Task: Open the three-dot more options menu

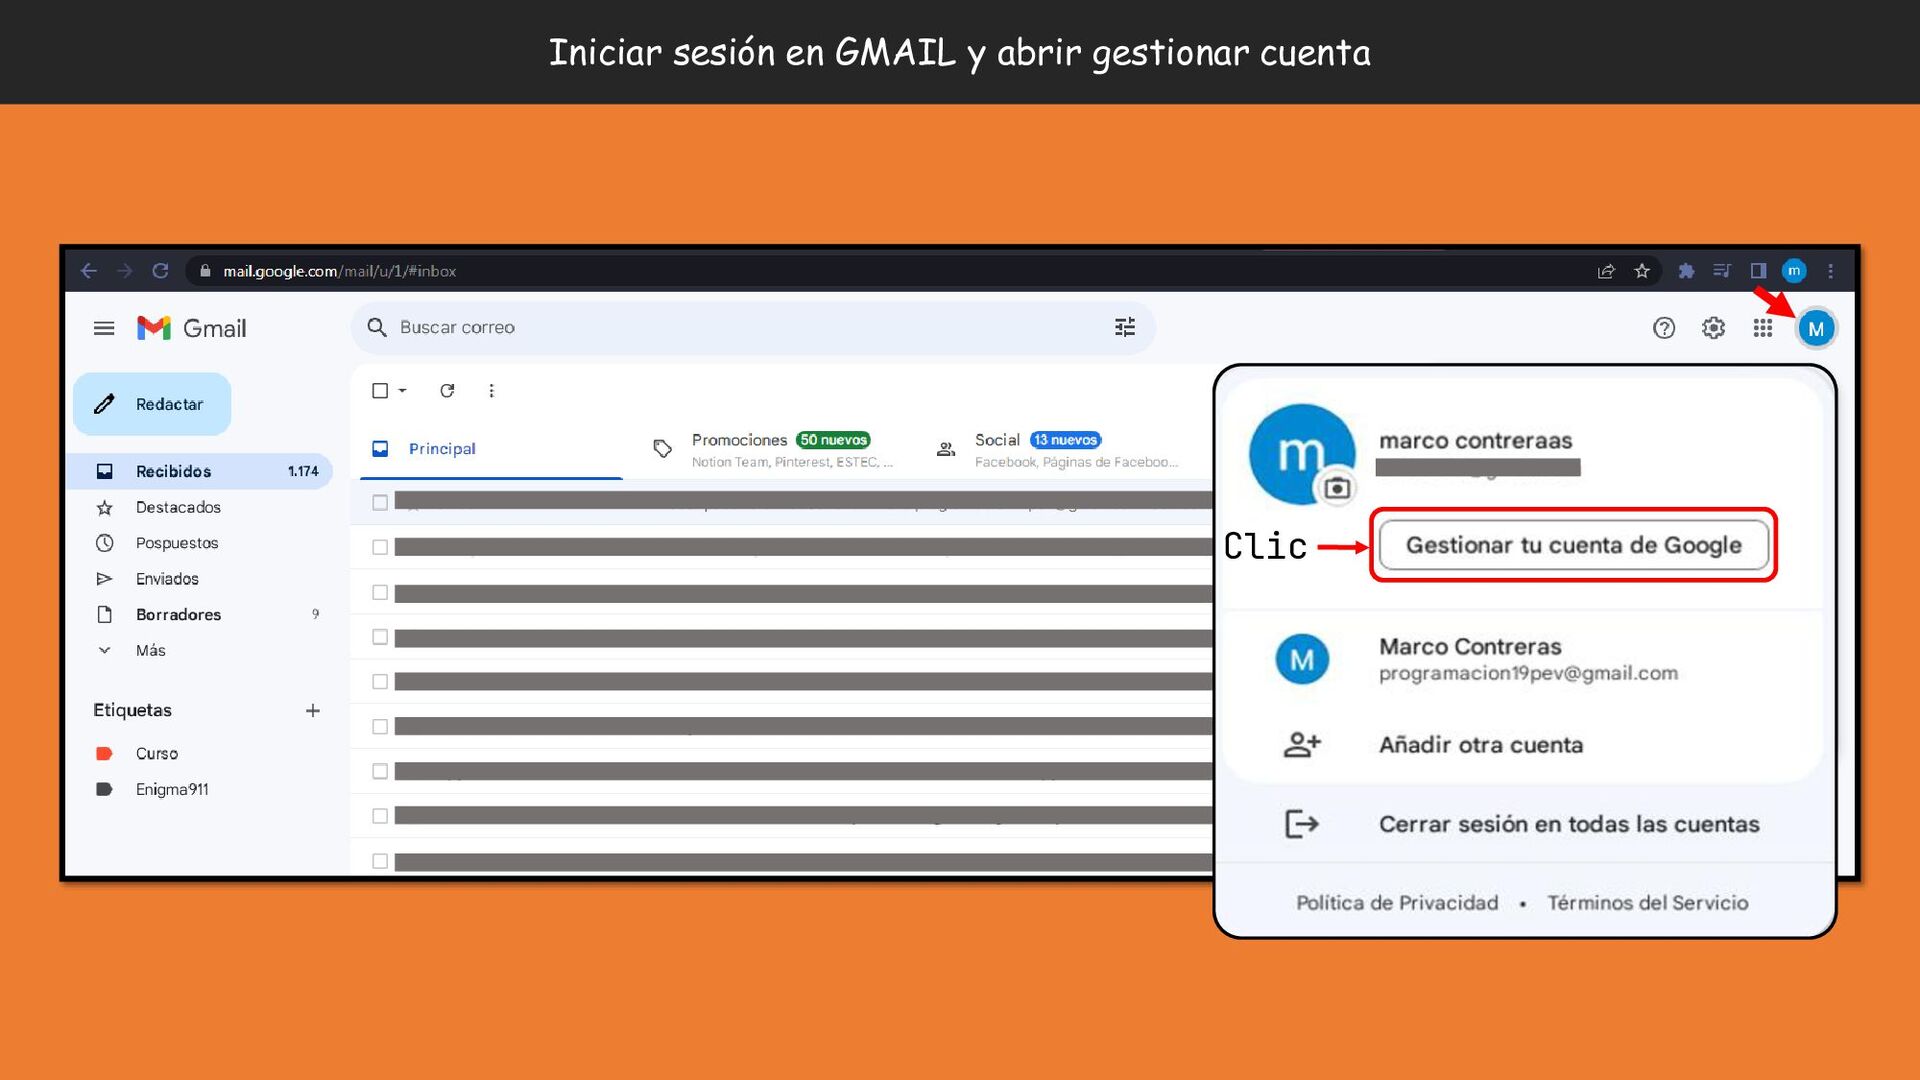Action: 491,390
